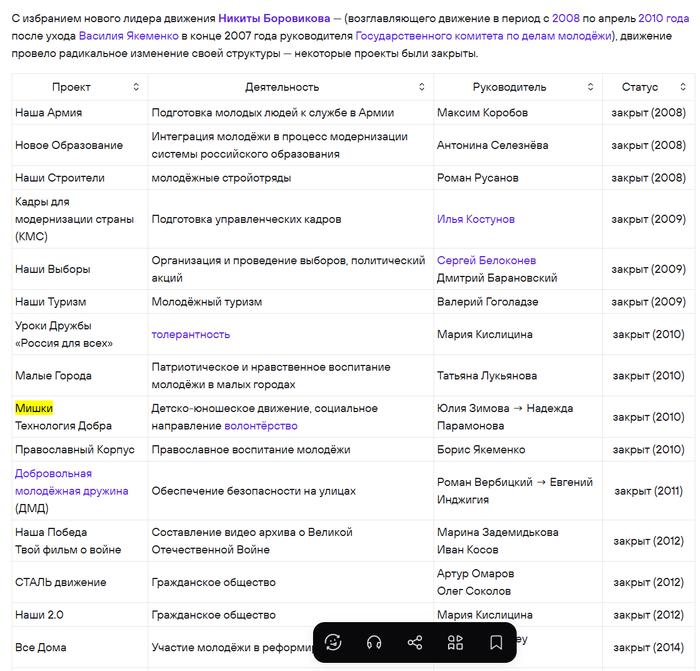The image size is (700, 671).
Task: Follow the волонтёрство link
Action: (x=261, y=425)
